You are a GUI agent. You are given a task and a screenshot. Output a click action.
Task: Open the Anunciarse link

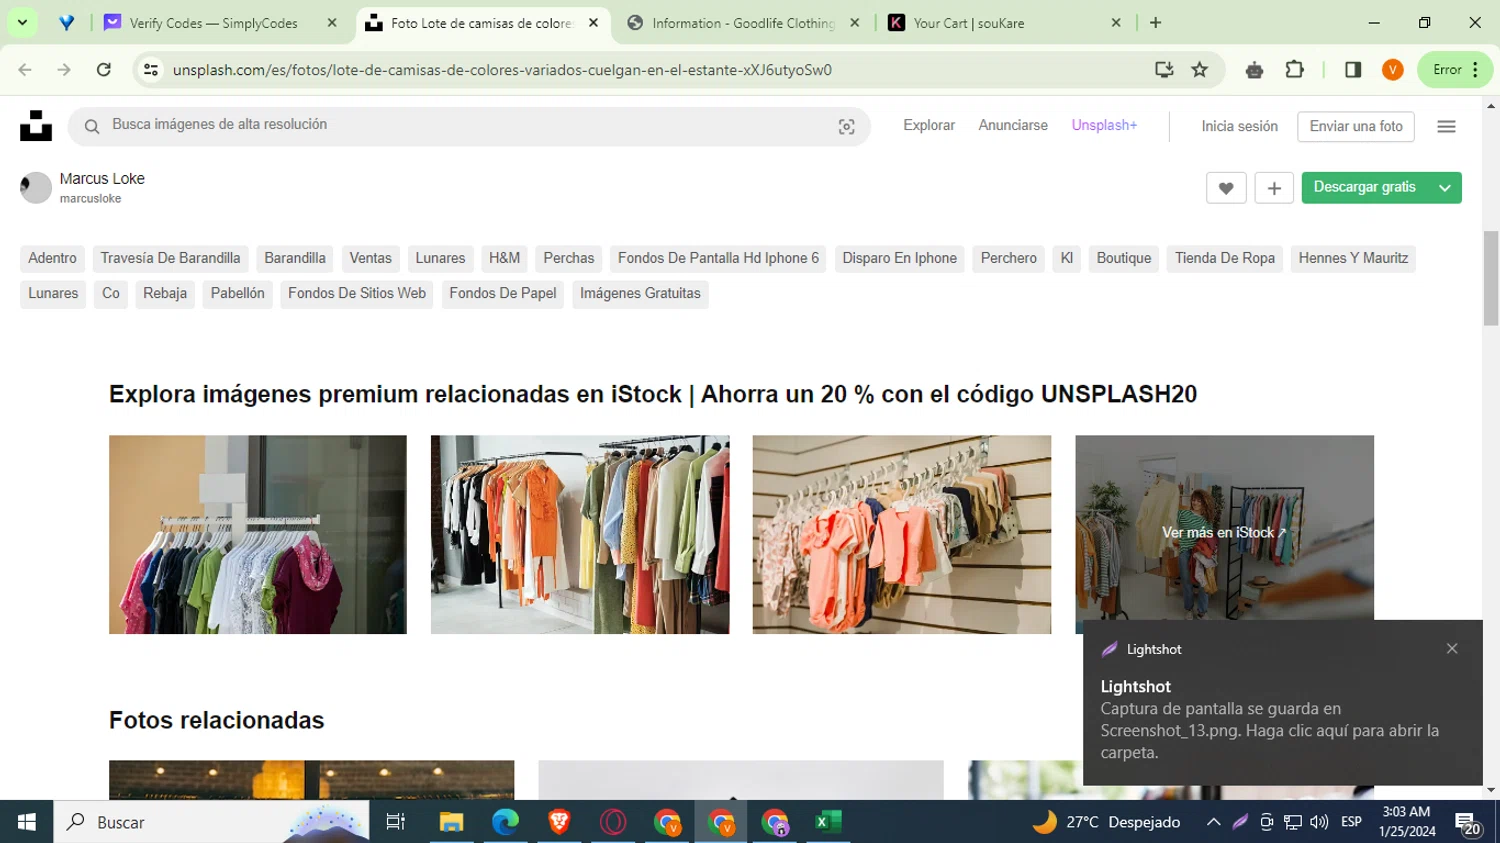click(x=1013, y=125)
